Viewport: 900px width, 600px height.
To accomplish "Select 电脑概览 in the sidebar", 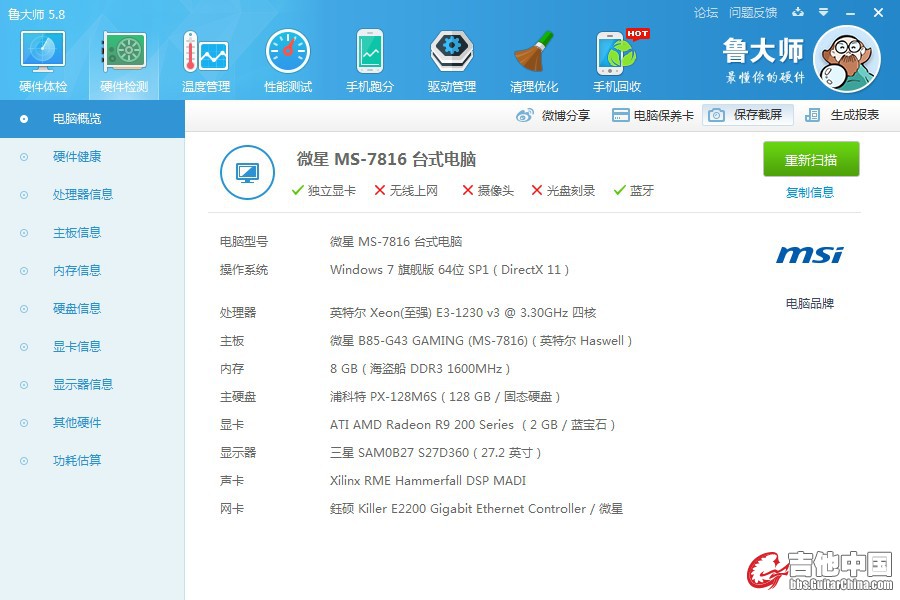I will 92,119.
